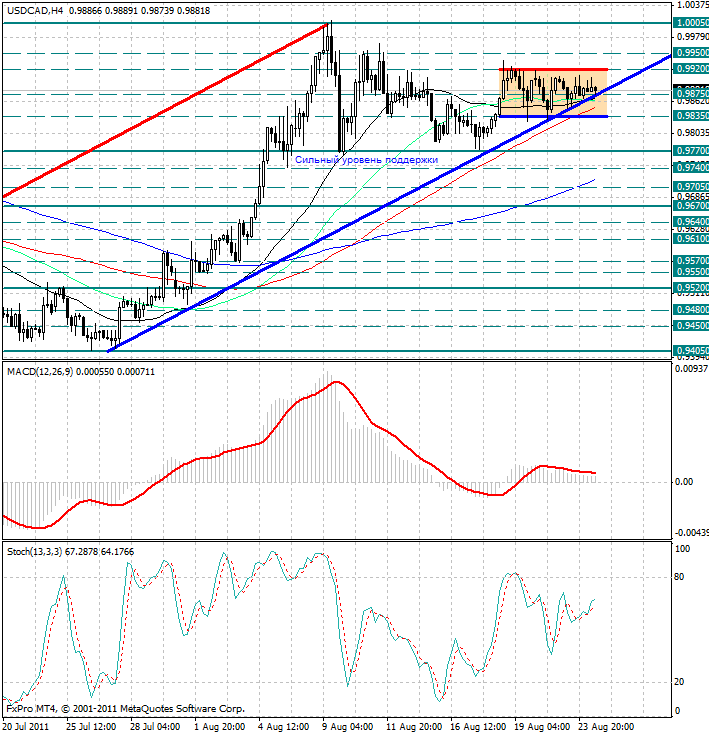Viewport: 709px width, 734px height.
Task: Select the blue line under the orange rectangle
Action: 554,116
